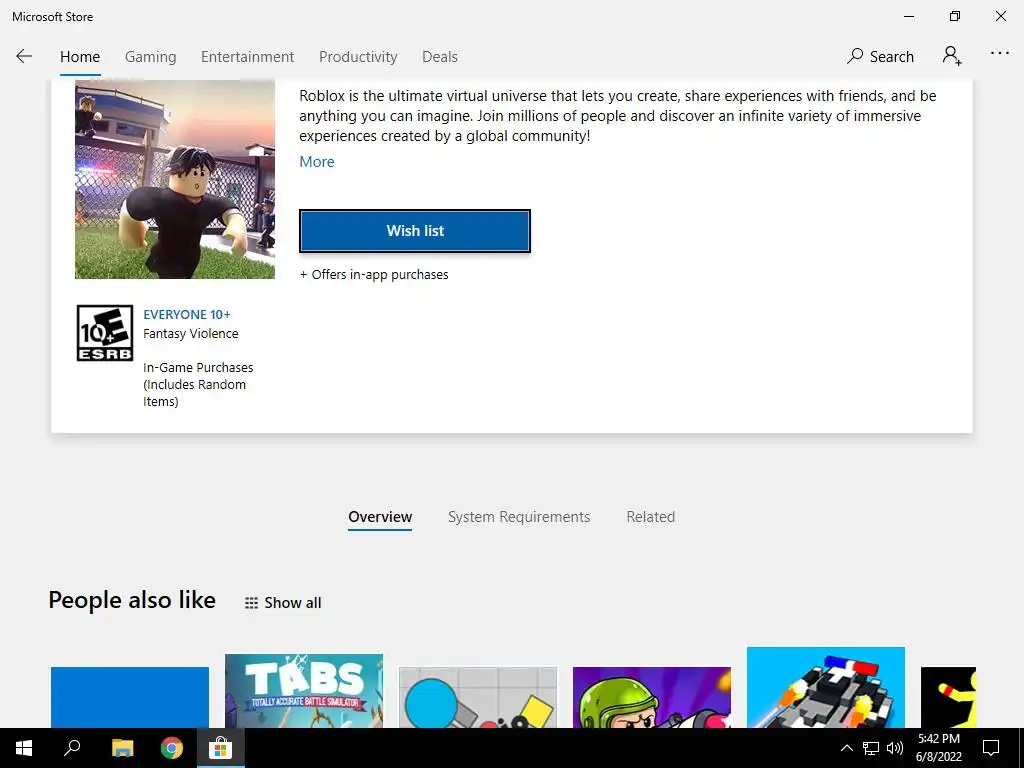Switch to the Gaming tab

point(150,57)
